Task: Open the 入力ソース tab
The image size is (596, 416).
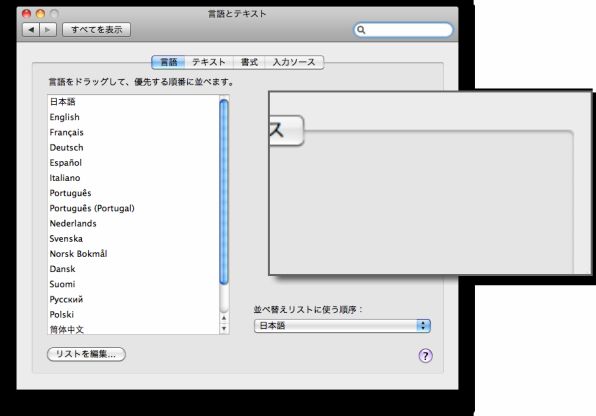Action: click(x=294, y=62)
